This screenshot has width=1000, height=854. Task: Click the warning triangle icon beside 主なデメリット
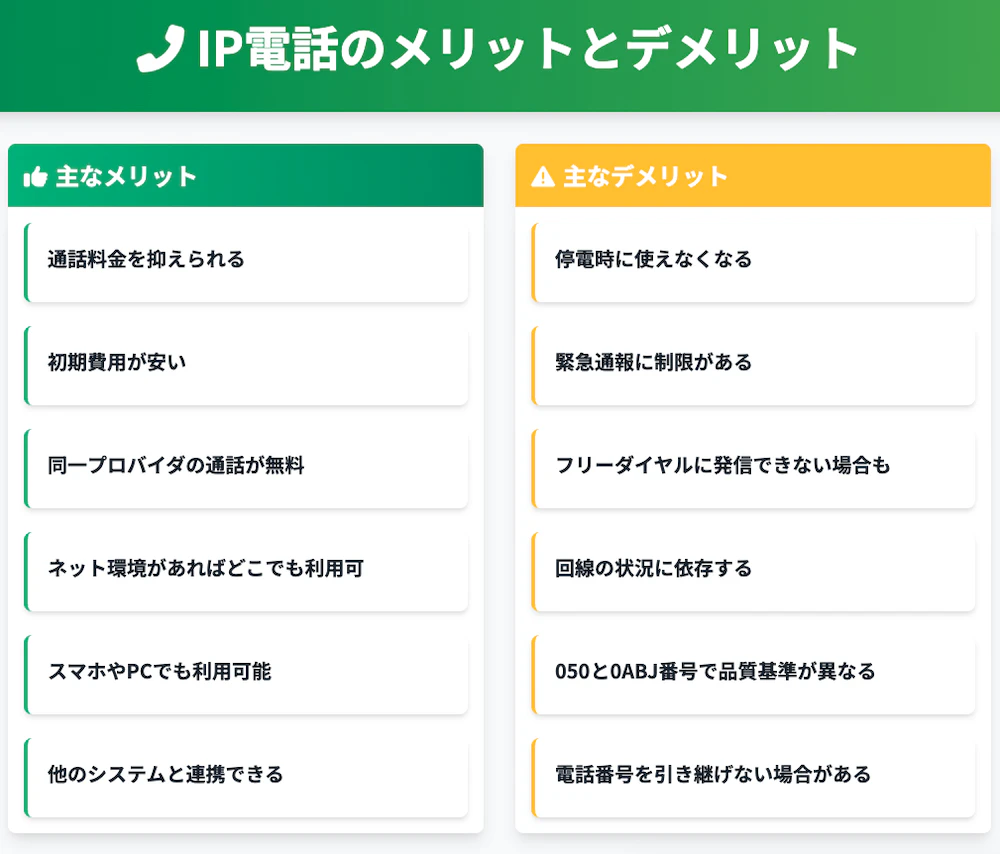point(542,178)
